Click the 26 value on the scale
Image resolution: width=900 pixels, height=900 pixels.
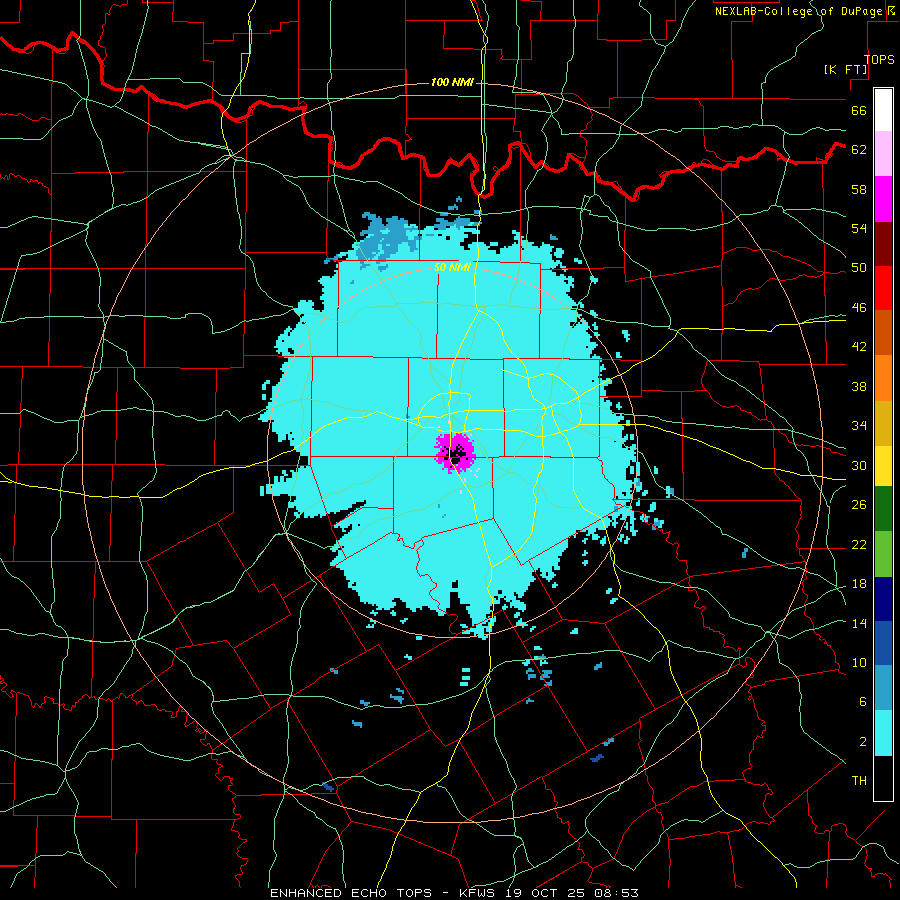click(x=859, y=505)
